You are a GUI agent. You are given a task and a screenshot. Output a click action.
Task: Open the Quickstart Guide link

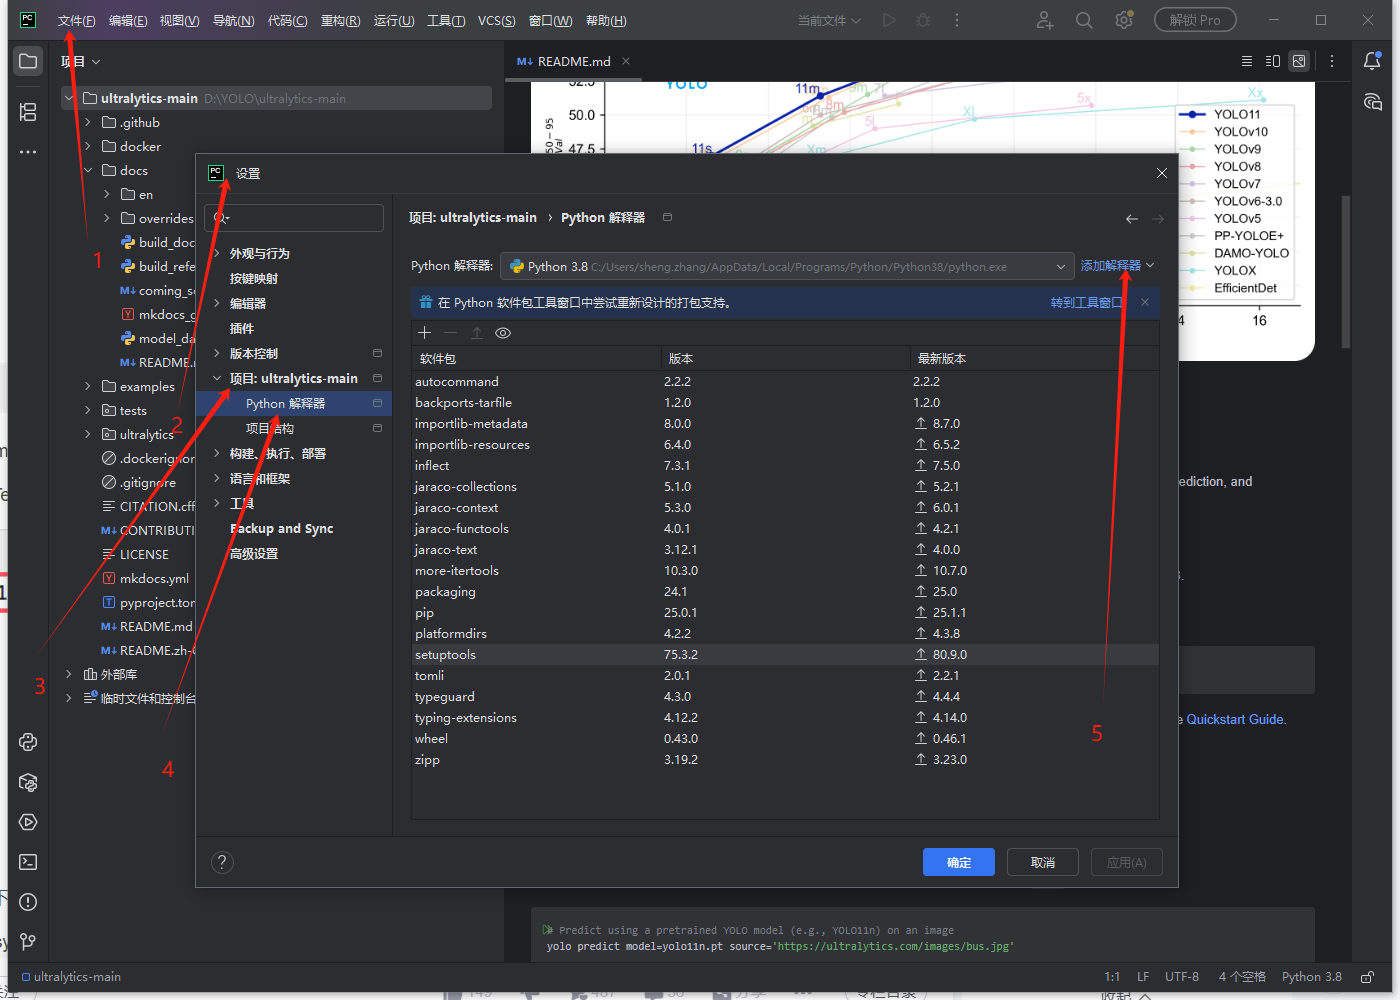tap(1236, 720)
